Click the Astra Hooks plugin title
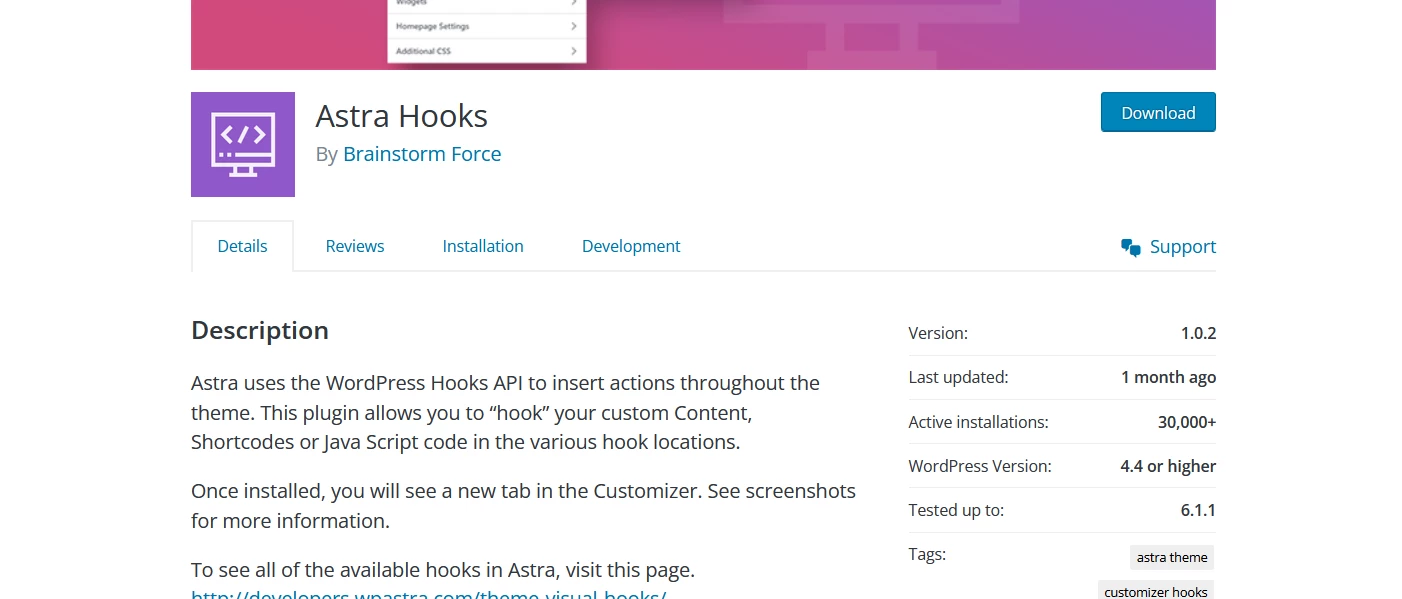1402x599 pixels. (x=402, y=117)
